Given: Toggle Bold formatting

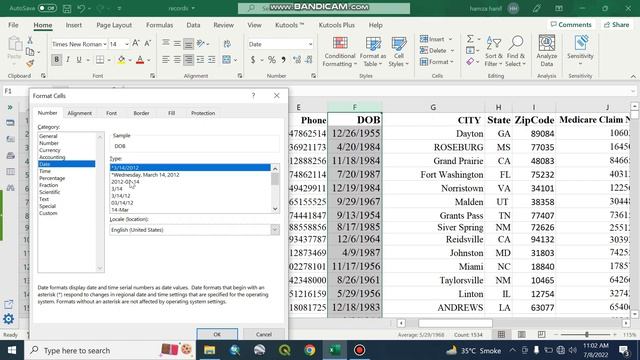Looking at the screenshot, I should pos(56,60).
